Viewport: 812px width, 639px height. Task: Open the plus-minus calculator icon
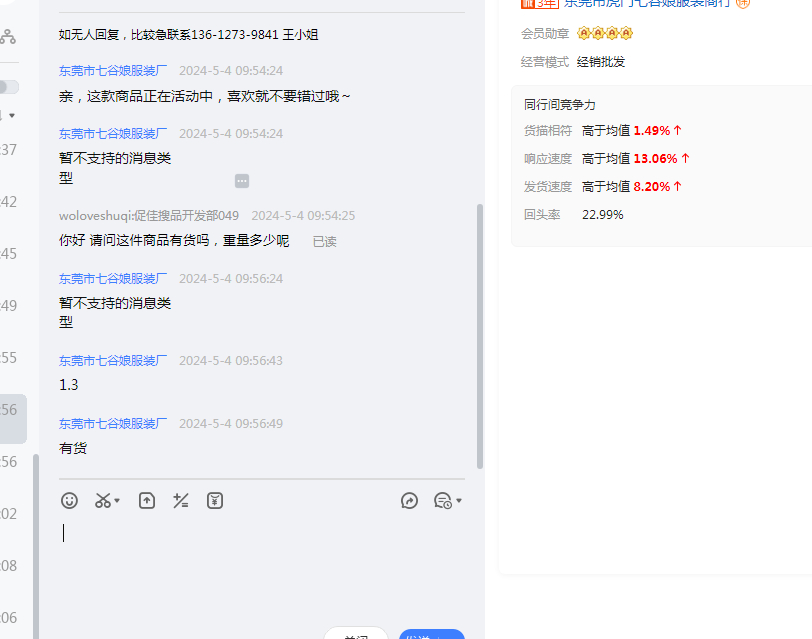(181, 501)
